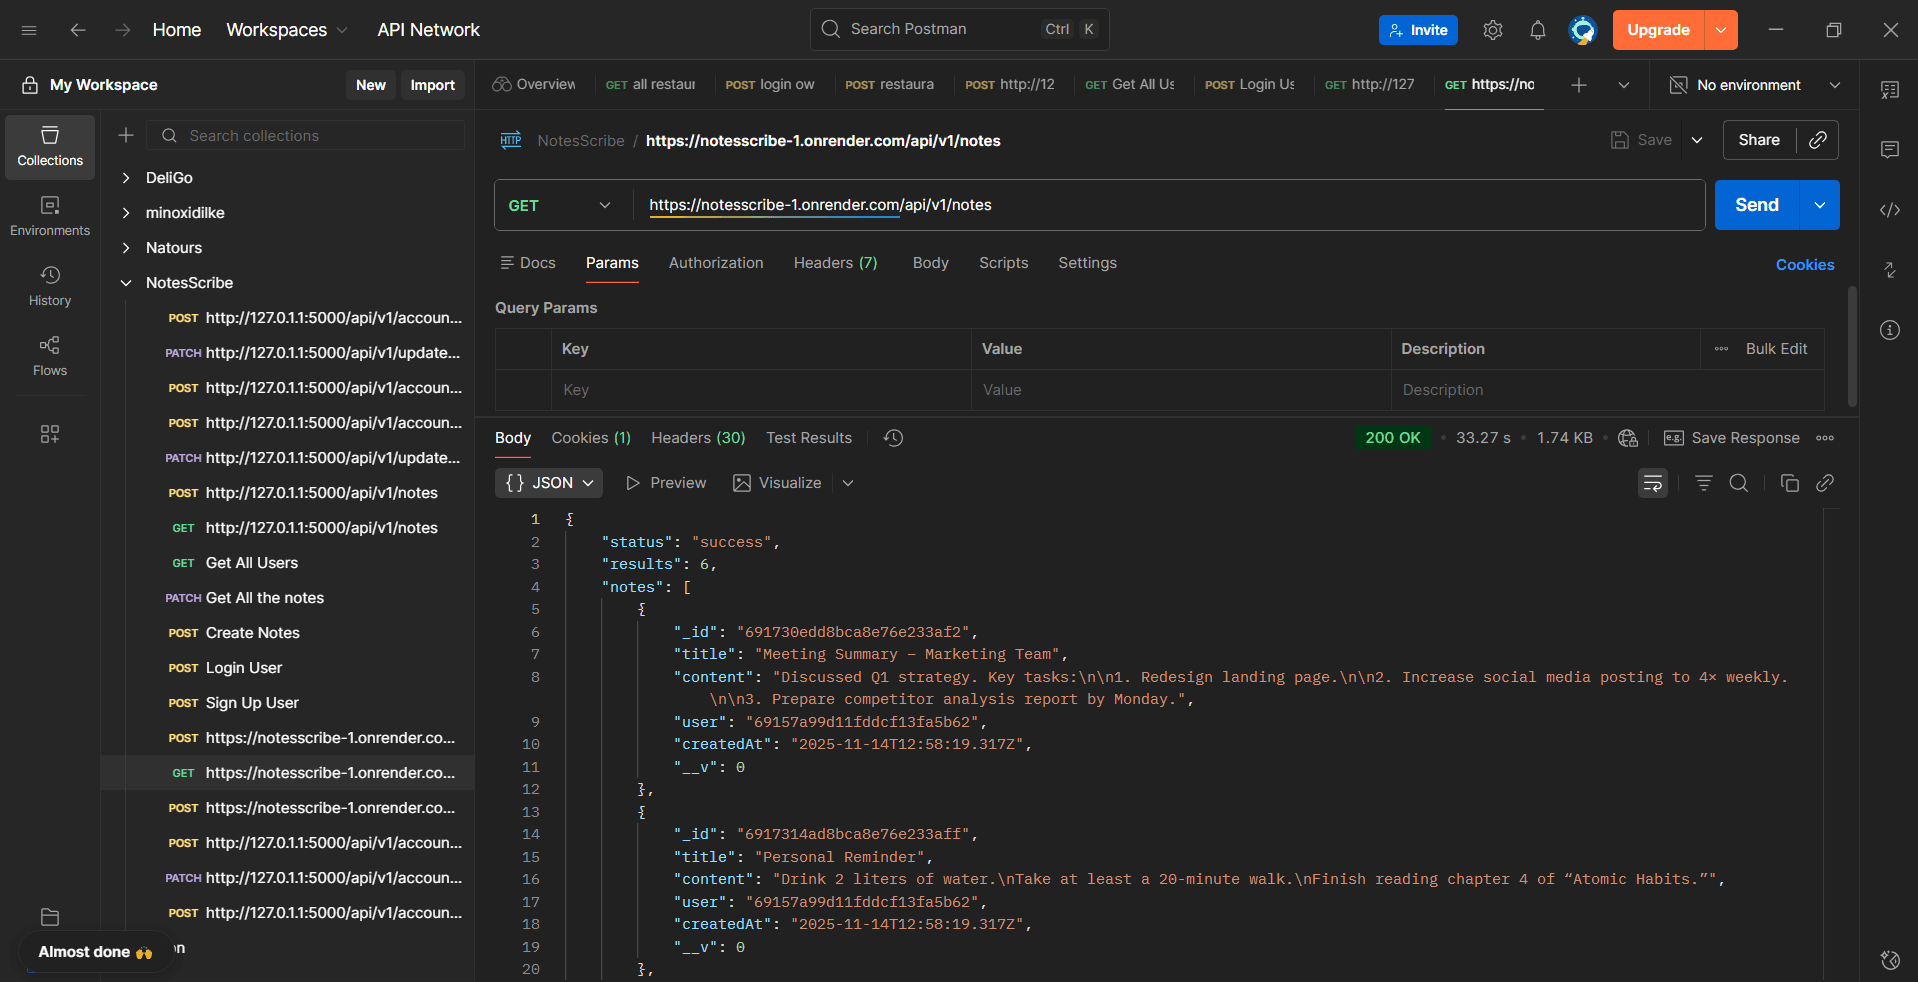Image resolution: width=1918 pixels, height=982 pixels.
Task: Open Upgrade options dropdown arrow
Action: [1721, 30]
